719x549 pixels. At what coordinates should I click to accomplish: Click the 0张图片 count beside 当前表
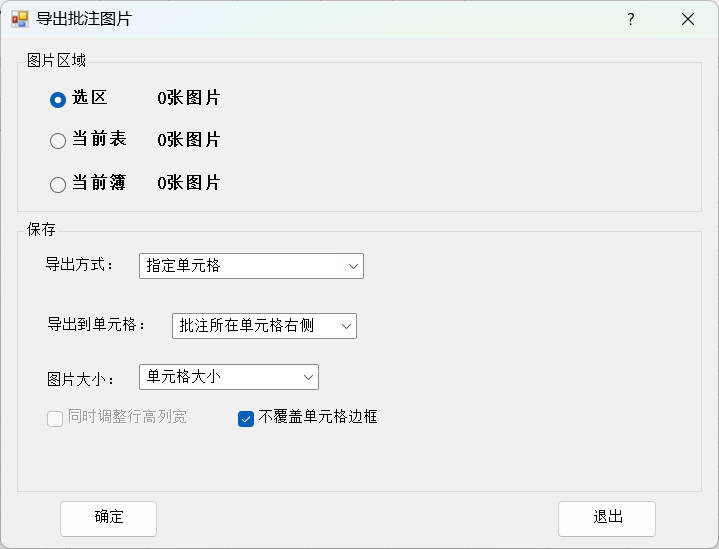[188, 140]
